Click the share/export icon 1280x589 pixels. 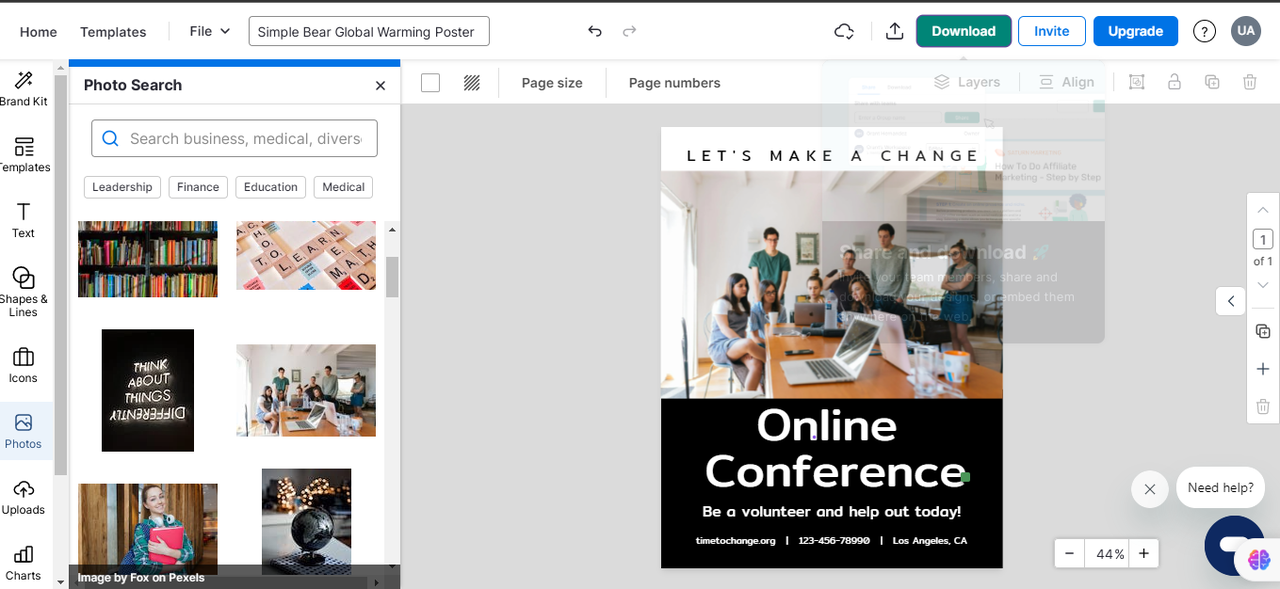[x=894, y=31]
